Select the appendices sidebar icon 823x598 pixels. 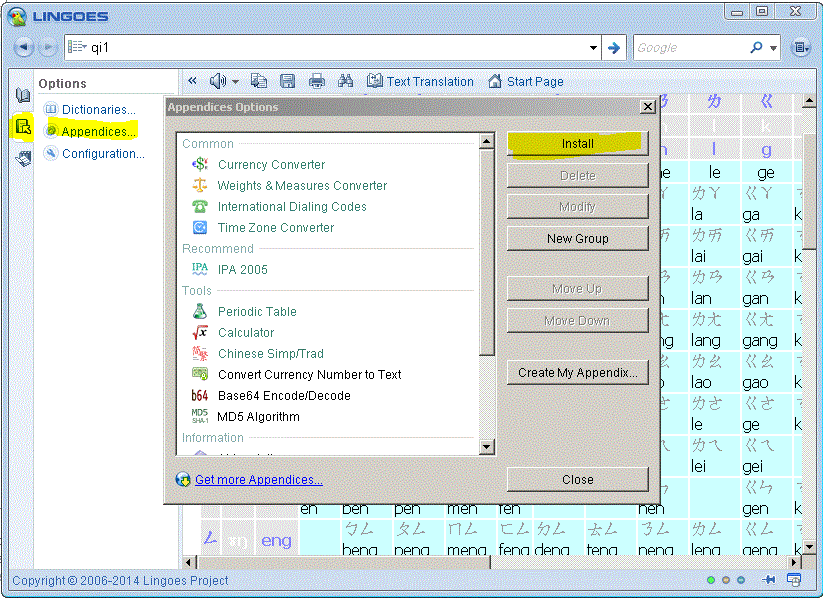pos(23,127)
